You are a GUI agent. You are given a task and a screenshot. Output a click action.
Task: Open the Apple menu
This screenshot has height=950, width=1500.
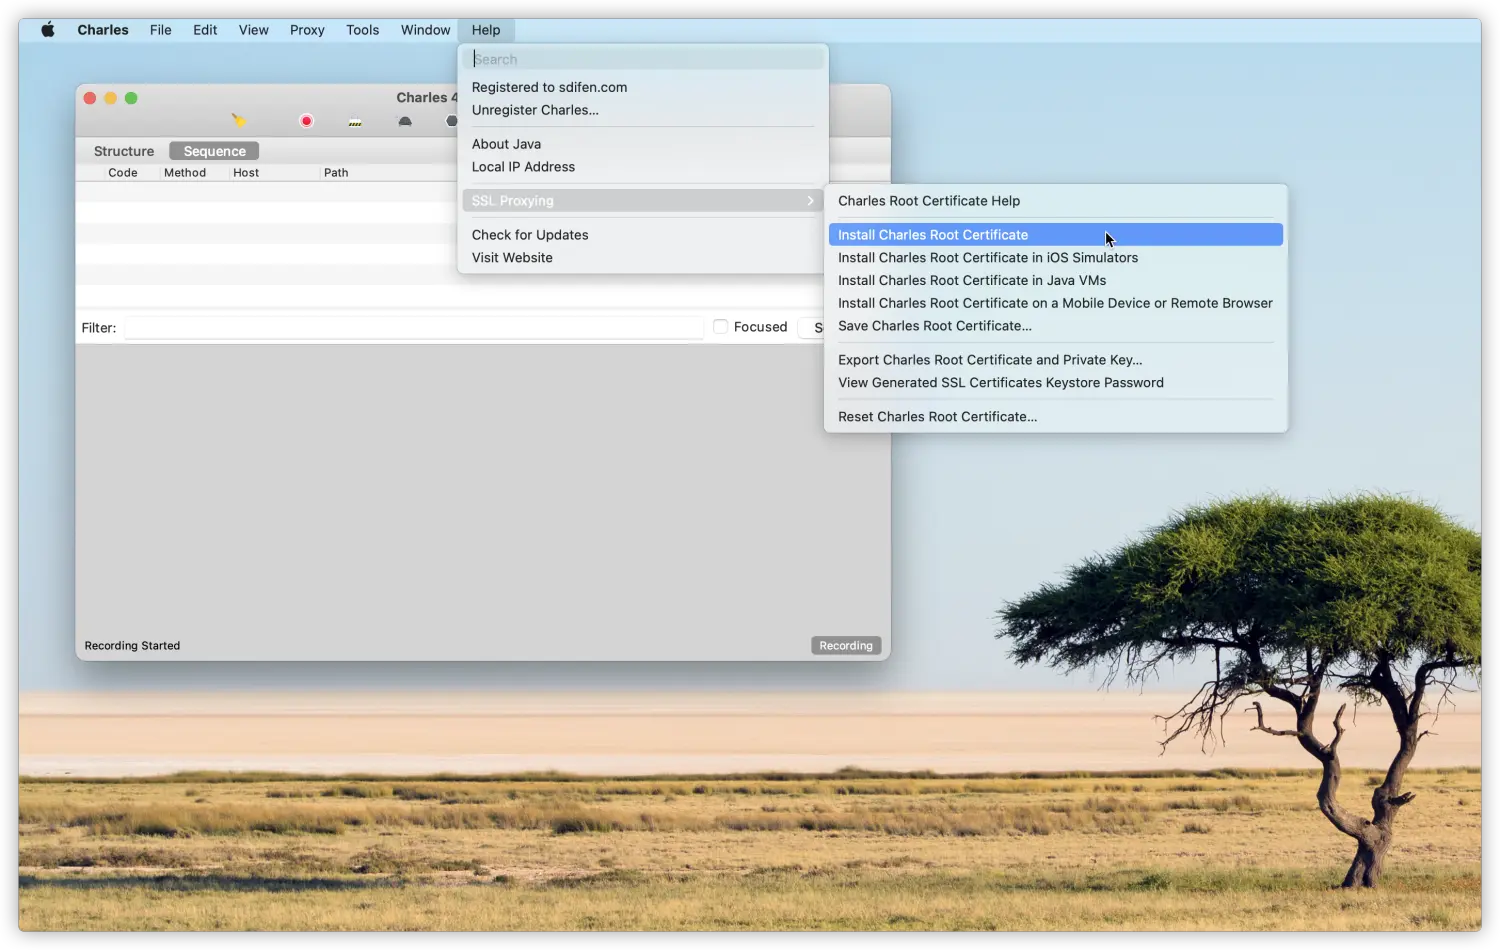[48, 30]
